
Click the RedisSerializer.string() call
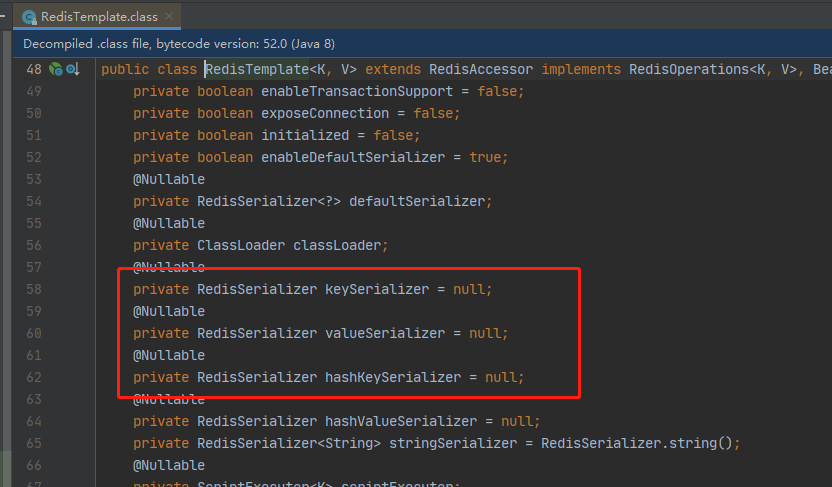(637, 443)
